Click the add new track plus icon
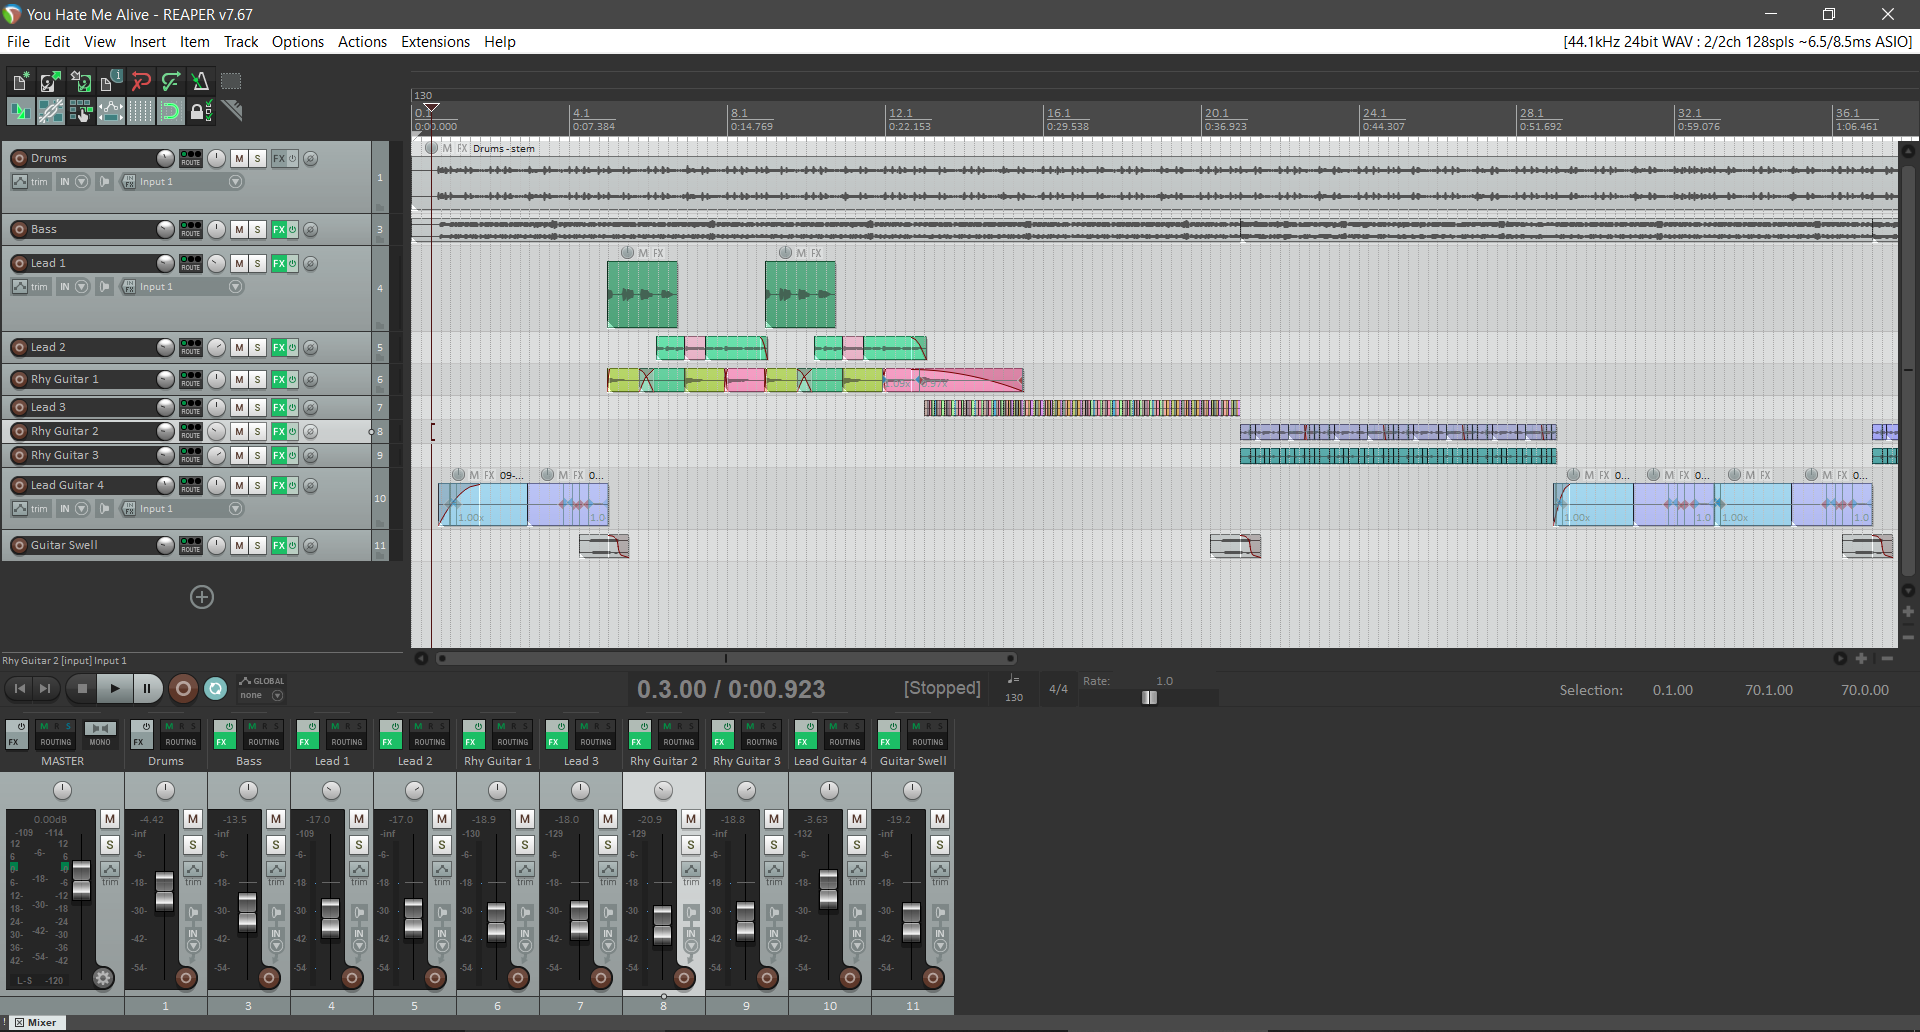 coord(202,597)
